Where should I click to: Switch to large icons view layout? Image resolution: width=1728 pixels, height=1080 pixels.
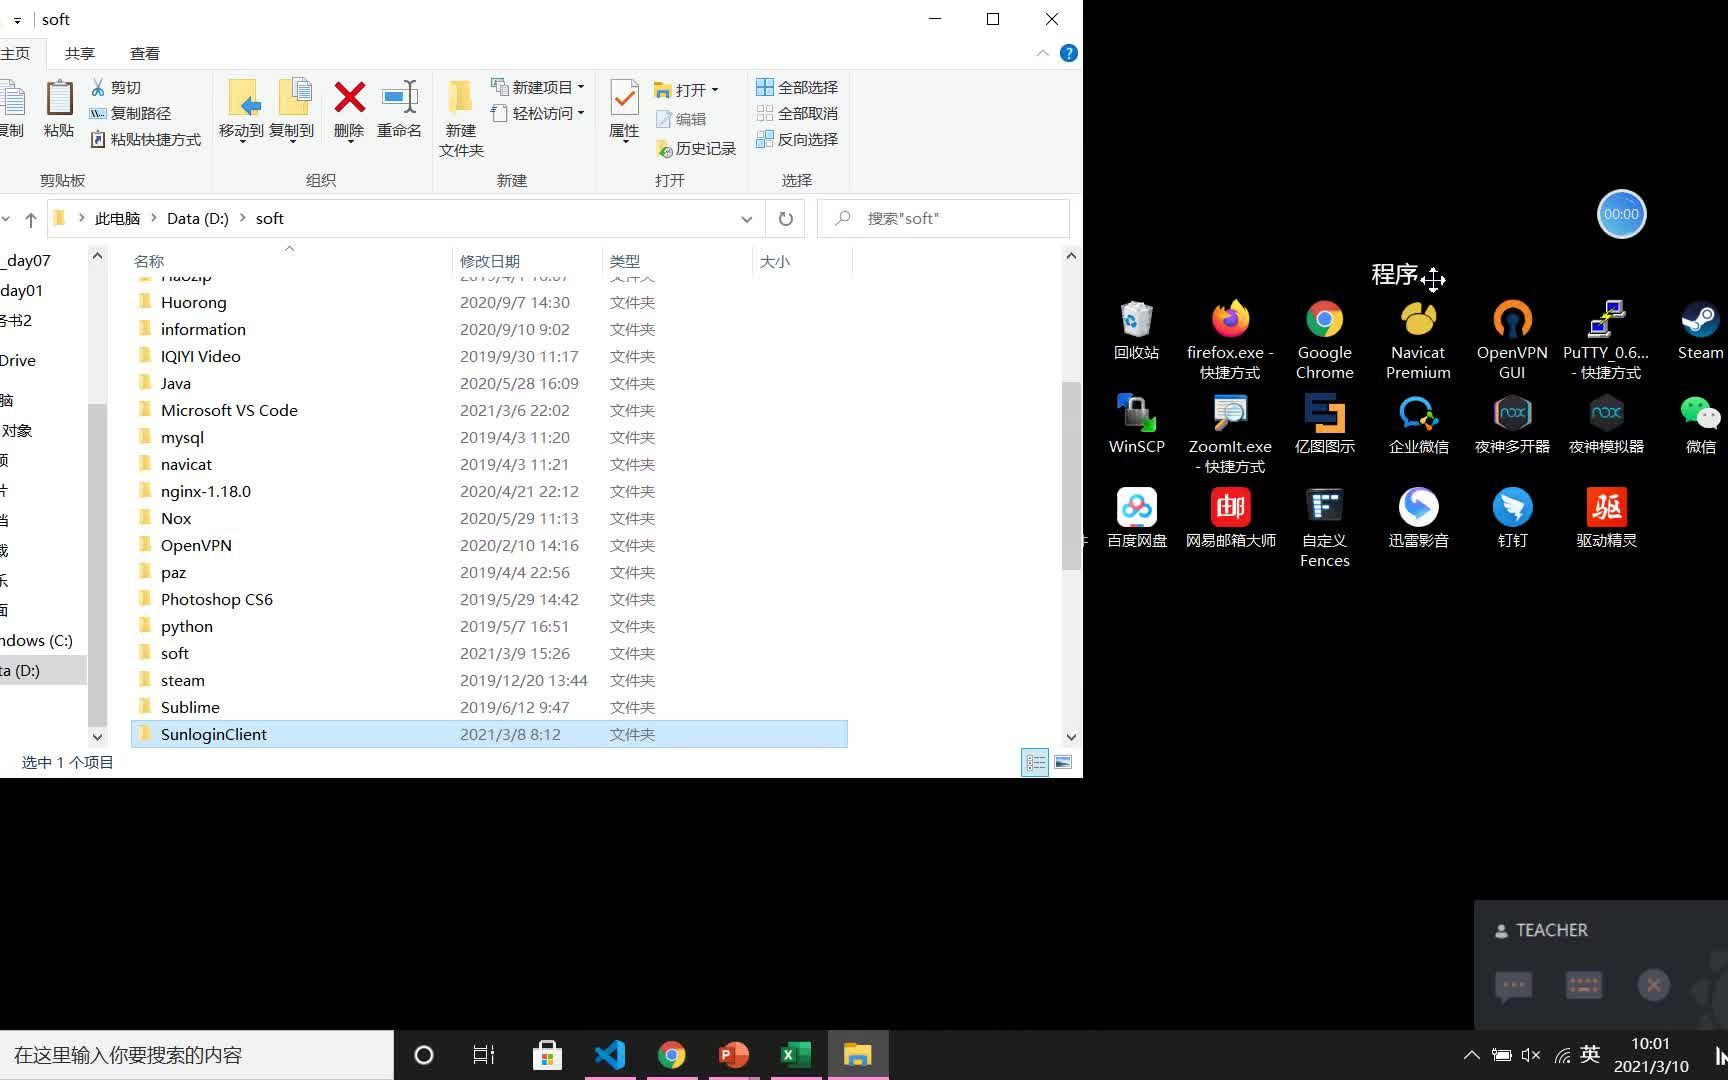coord(1063,762)
